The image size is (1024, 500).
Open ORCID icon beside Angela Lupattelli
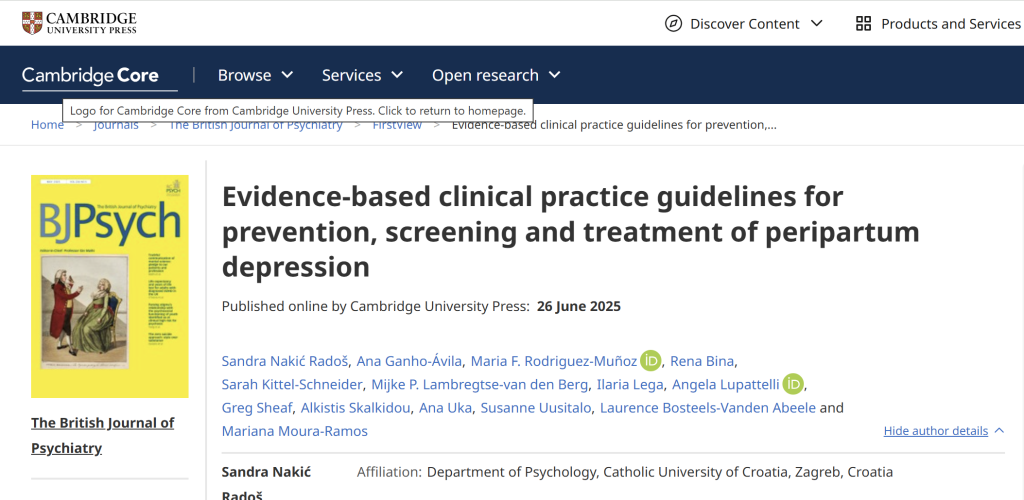coord(793,384)
